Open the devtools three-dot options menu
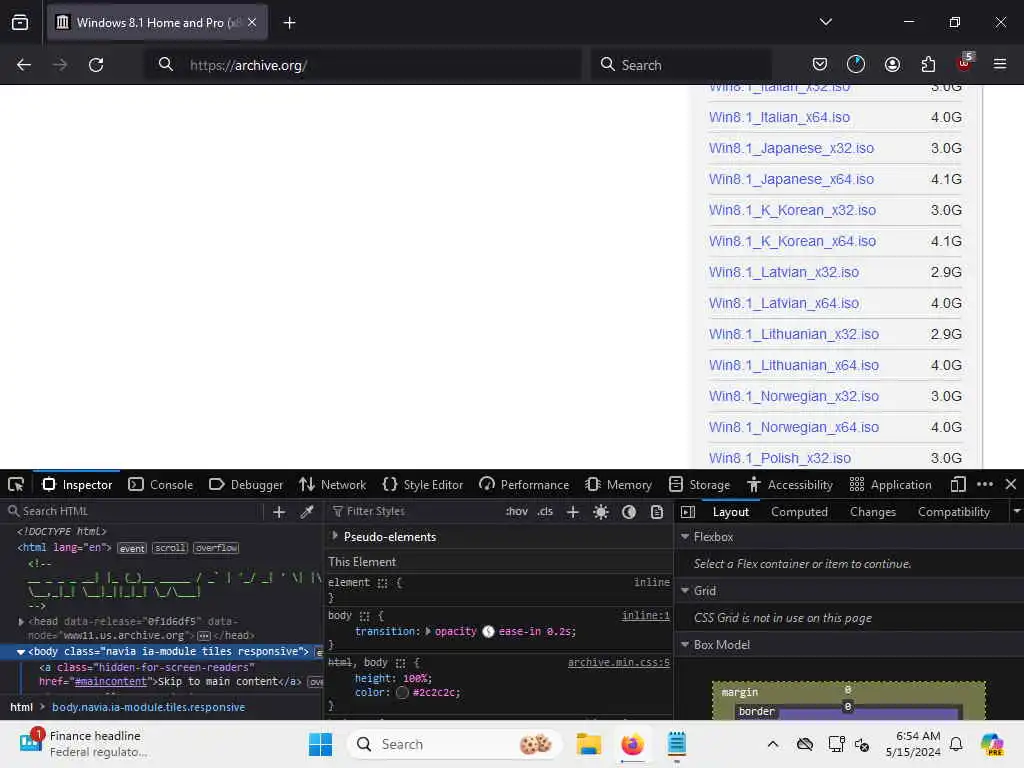Viewport: 1024px width, 768px height. coord(985,485)
